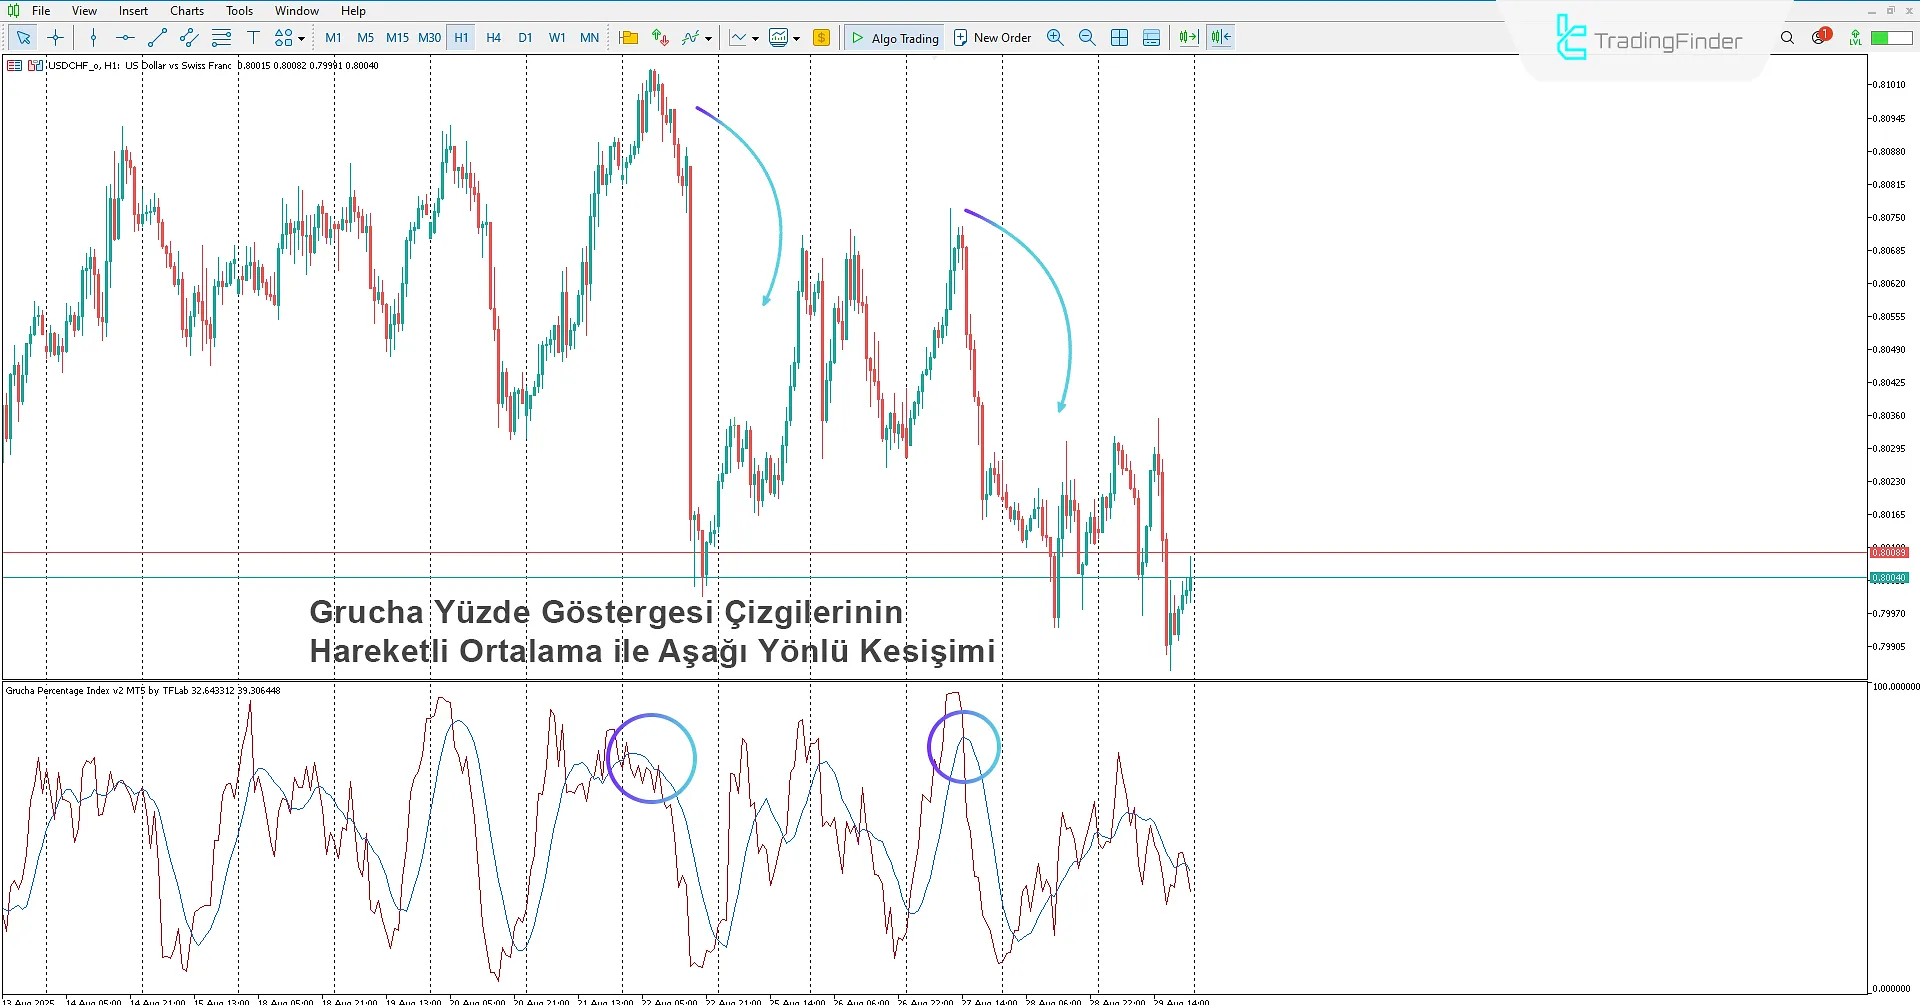
Task: Click the New Order button
Action: coord(991,37)
